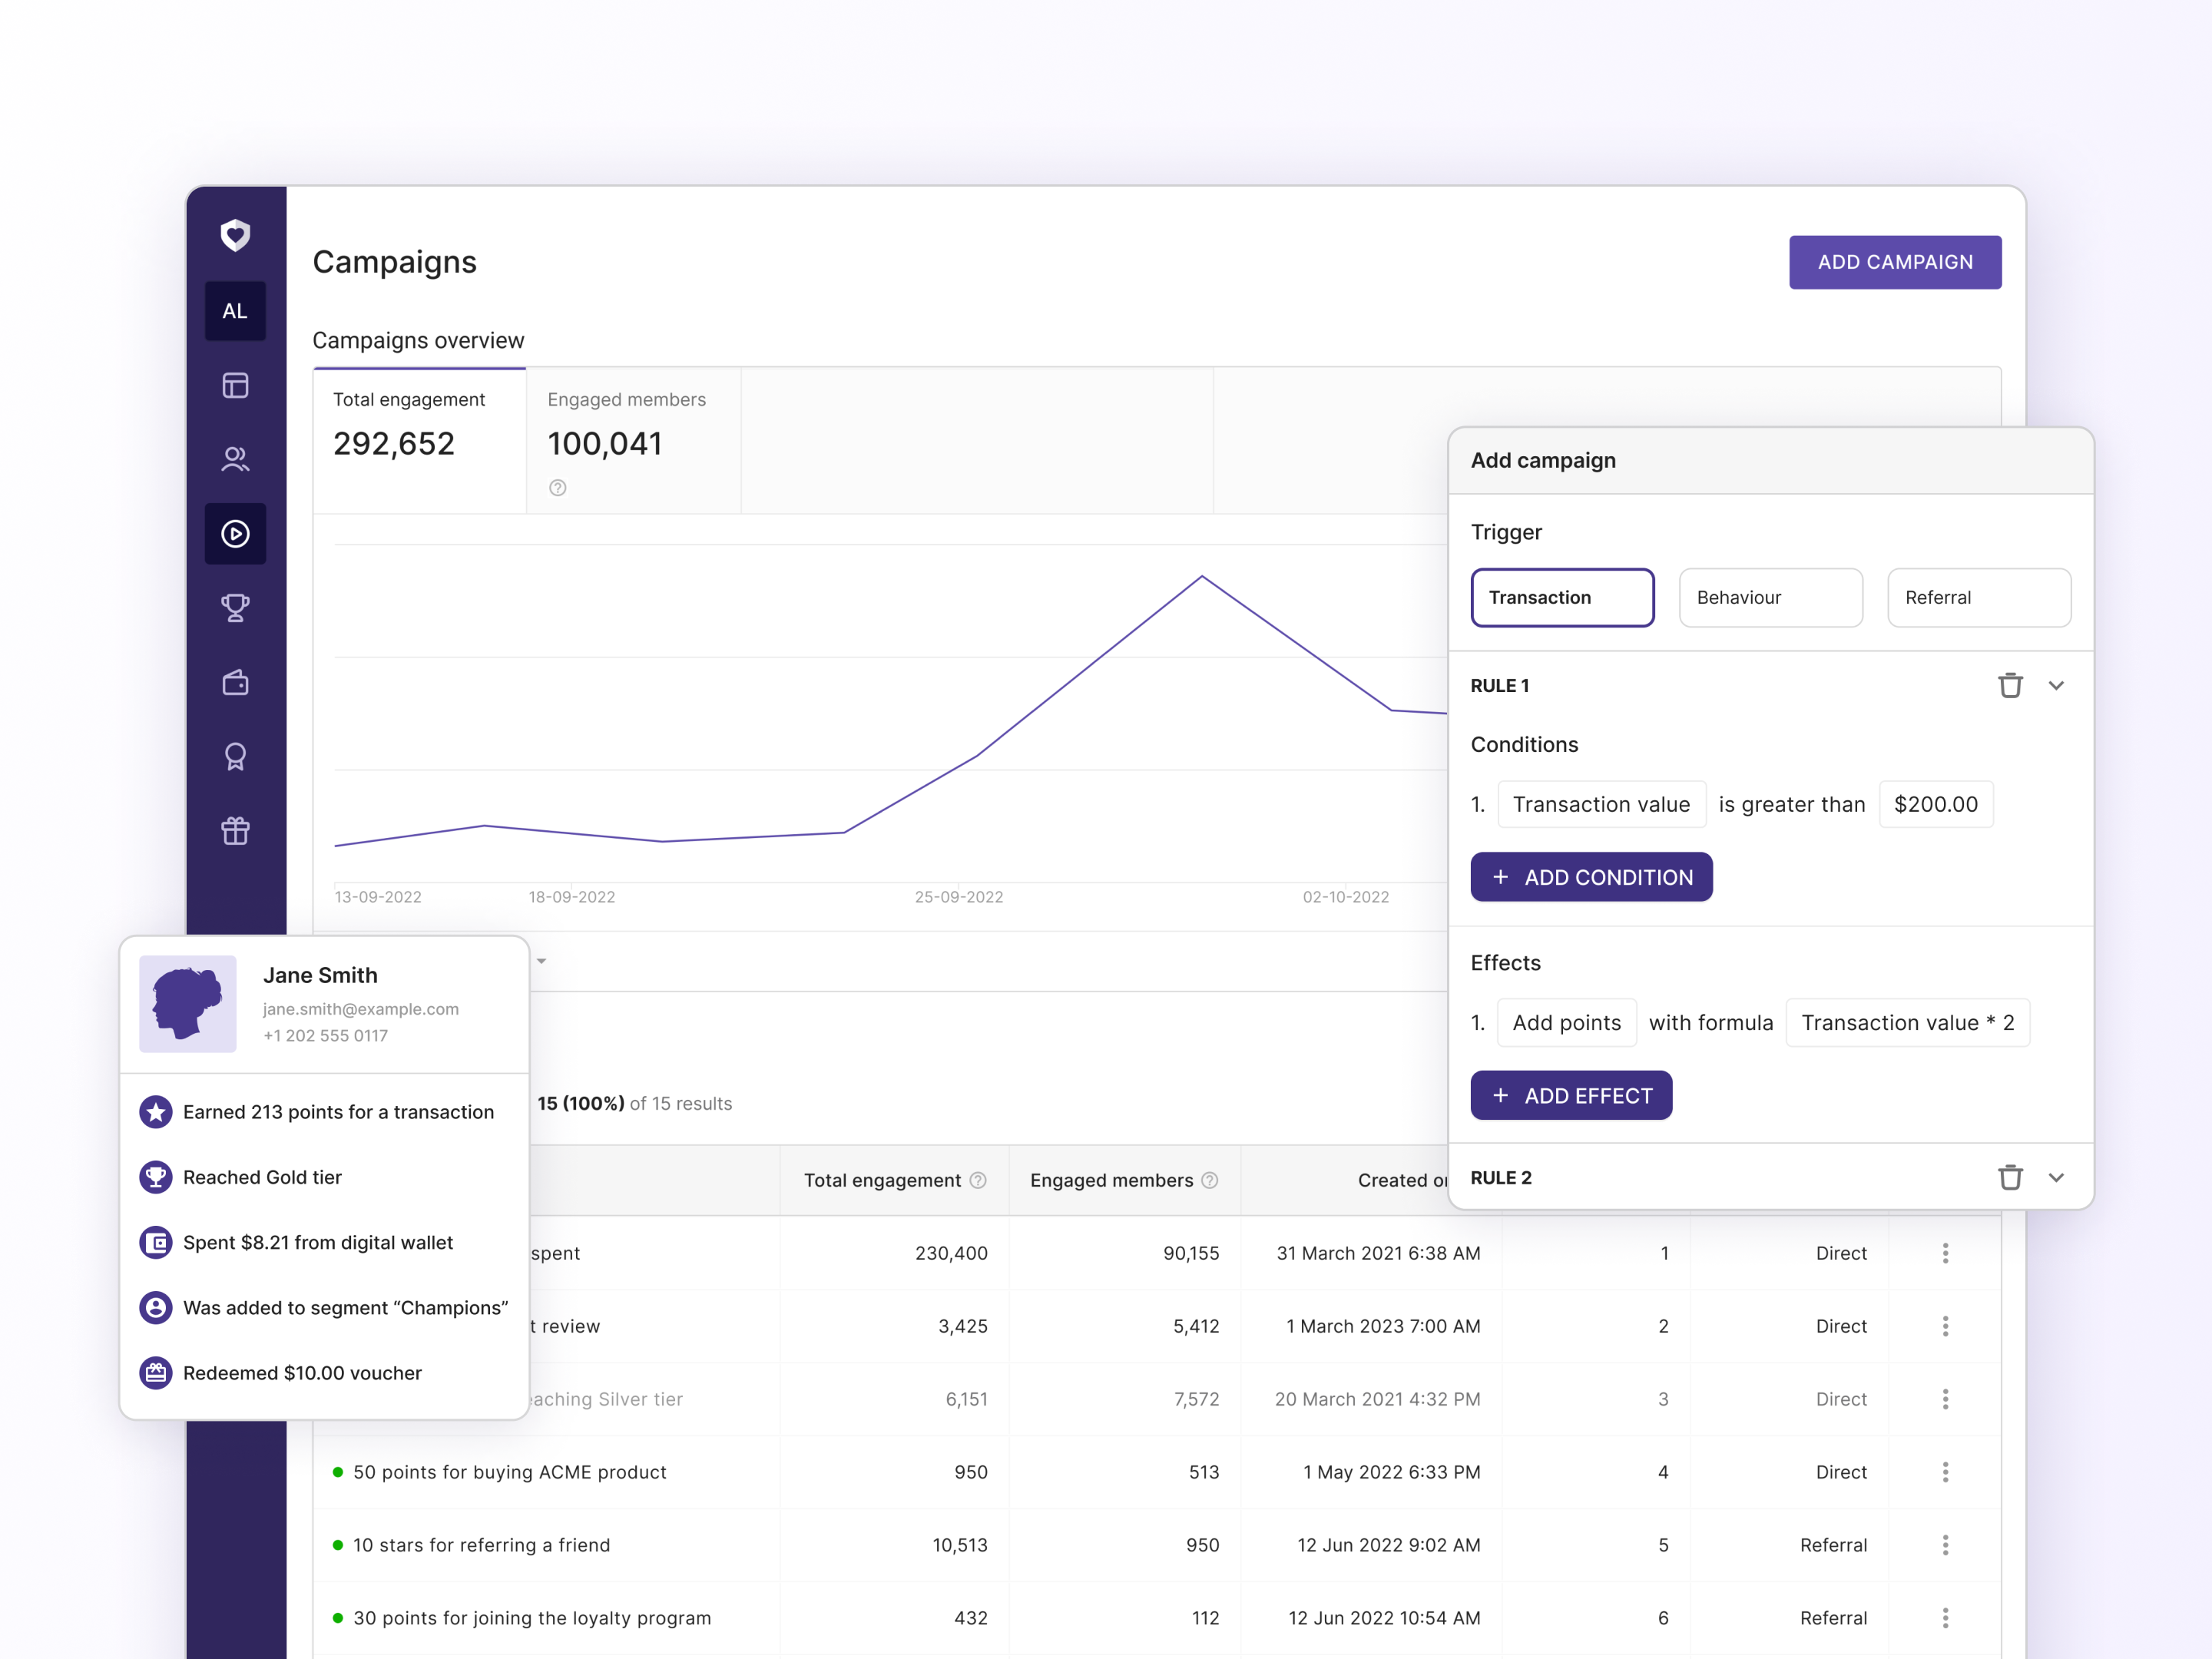Open the Transaction value condition dropdown
This screenshot has height=1659, width=2212.
1601,805
